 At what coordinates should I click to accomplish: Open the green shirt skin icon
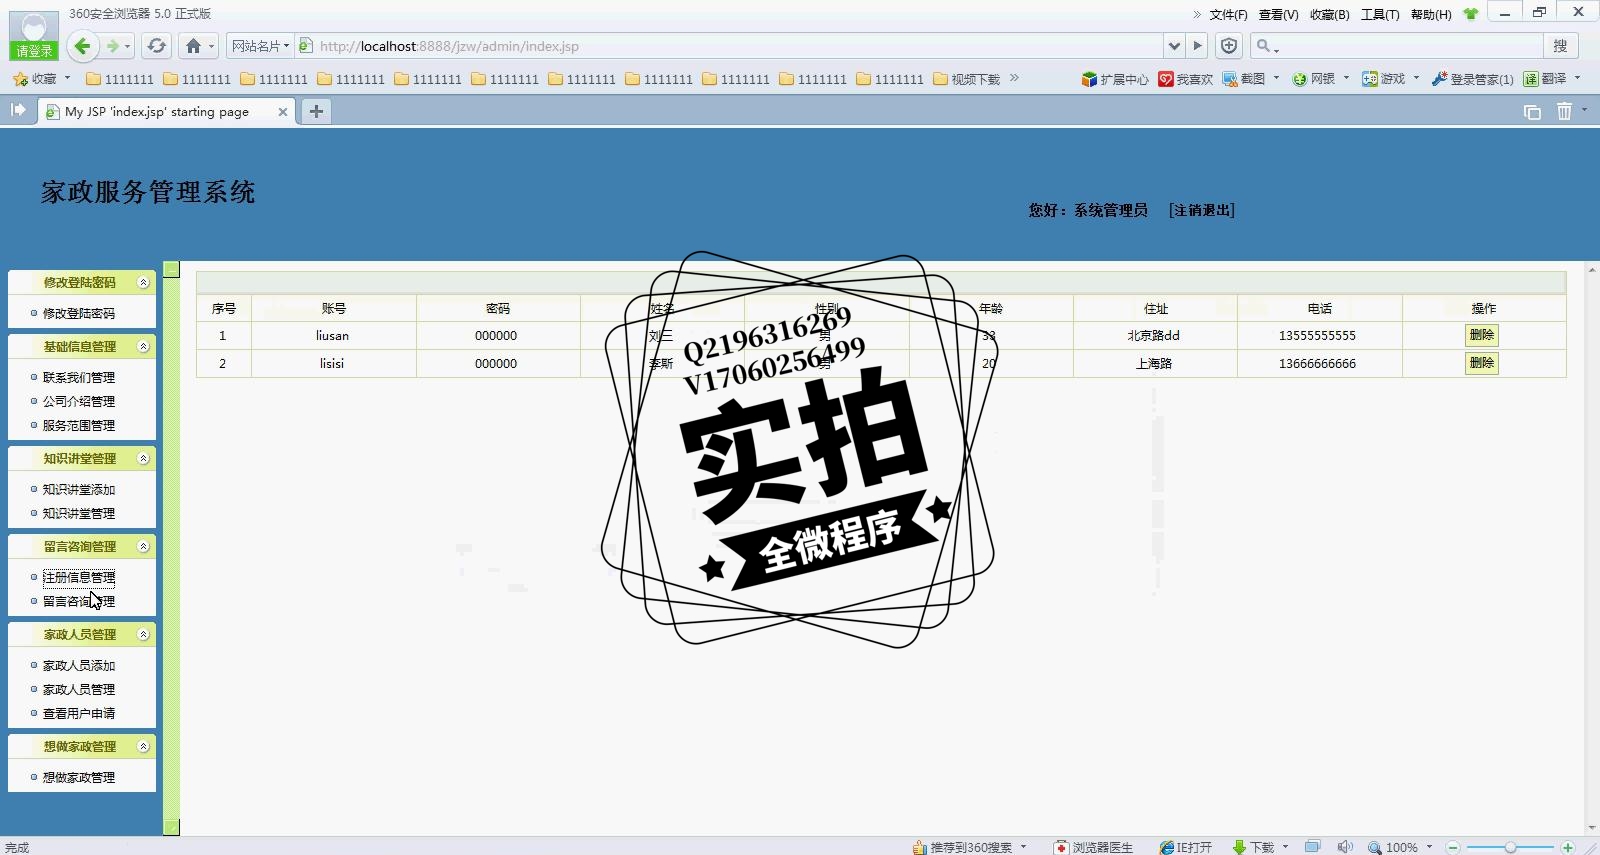coord(1470,14)
